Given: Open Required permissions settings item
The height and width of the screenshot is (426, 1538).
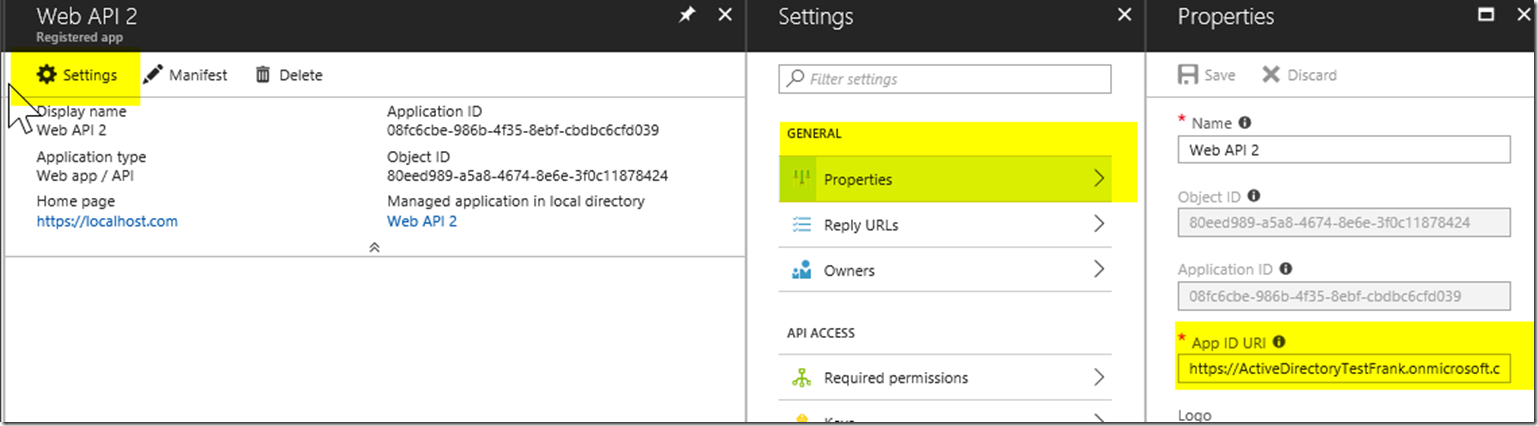Looking at the screenshot, I should click(945, 378).
